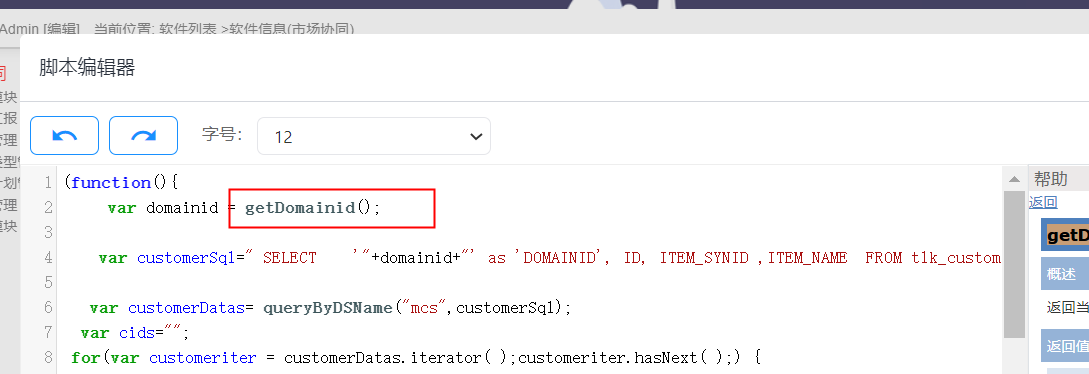Click the 返回 link in help panel
Image resolution: width=1089 pixels, height=374 pixels.
(x=1043, y=203)
